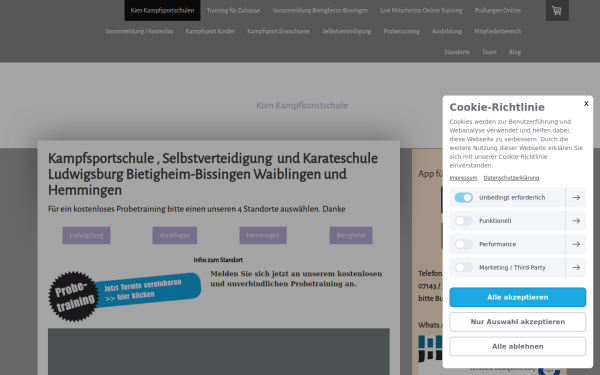This screenshot has width=600, height=375.
Task: Open Team menu item
Action: [x=489, y=52]
